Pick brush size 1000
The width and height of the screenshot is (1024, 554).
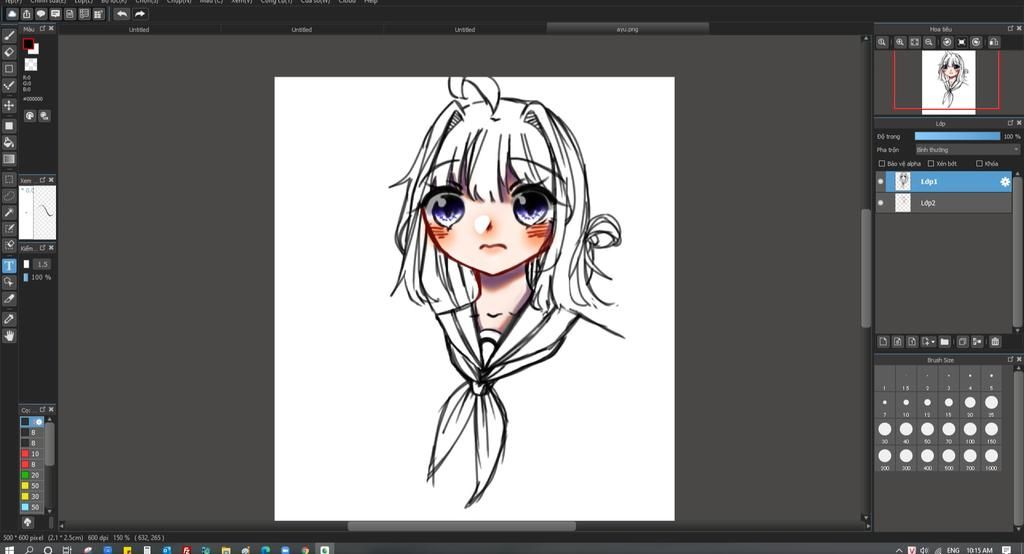(x=991, y=457)
